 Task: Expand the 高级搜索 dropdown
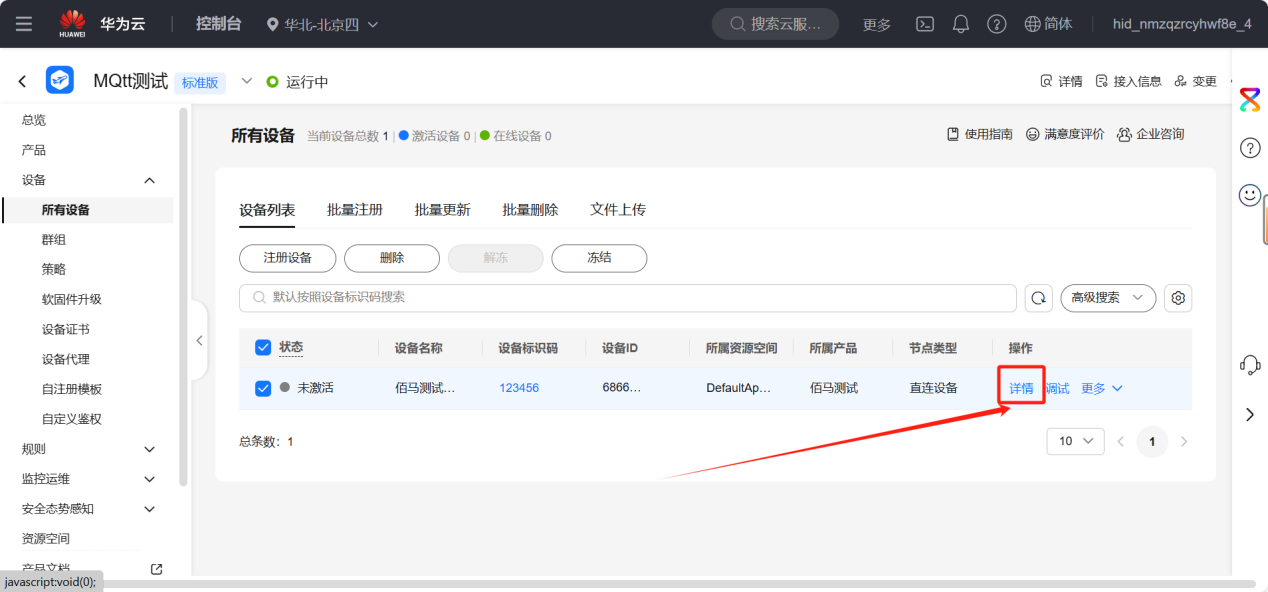coord(1107,297)
